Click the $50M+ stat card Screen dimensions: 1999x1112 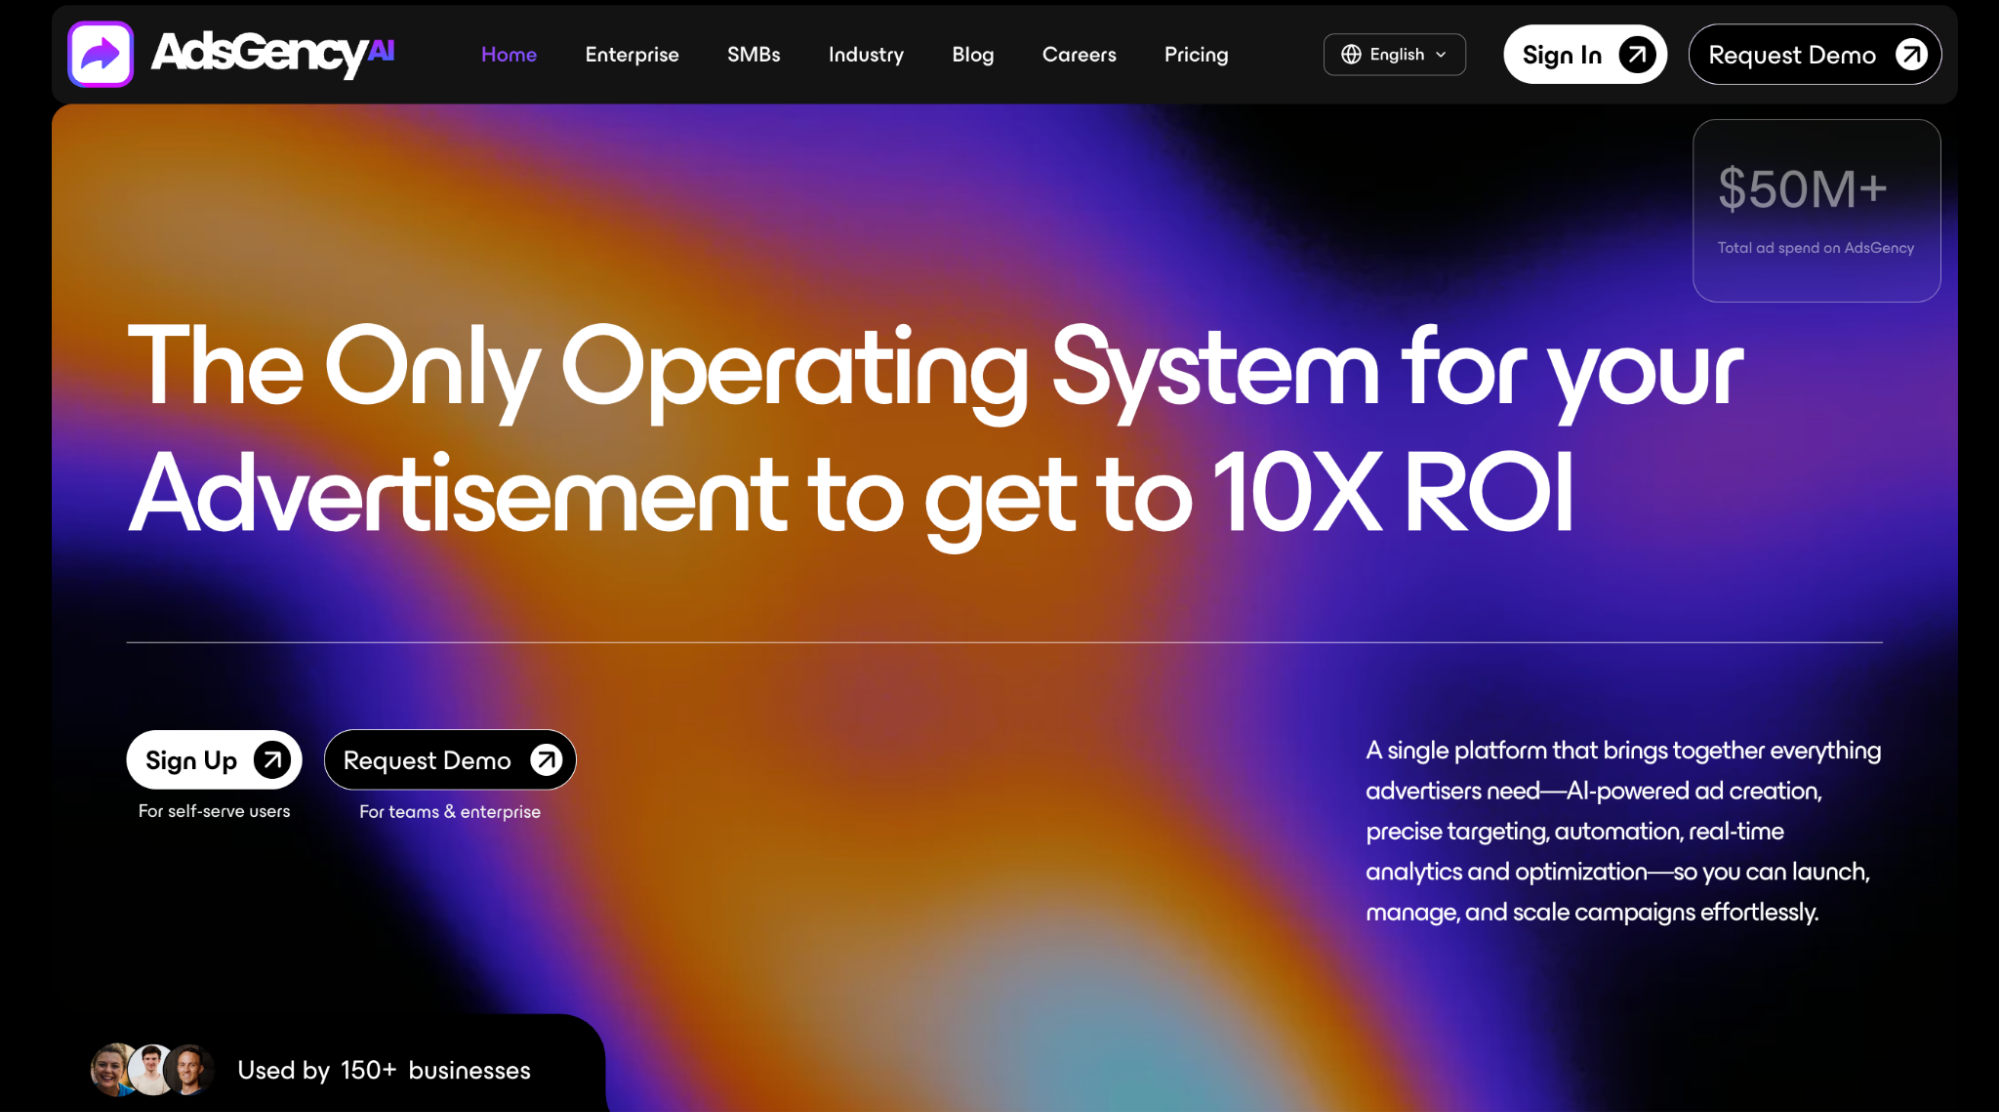click(x=1816, y=211)
